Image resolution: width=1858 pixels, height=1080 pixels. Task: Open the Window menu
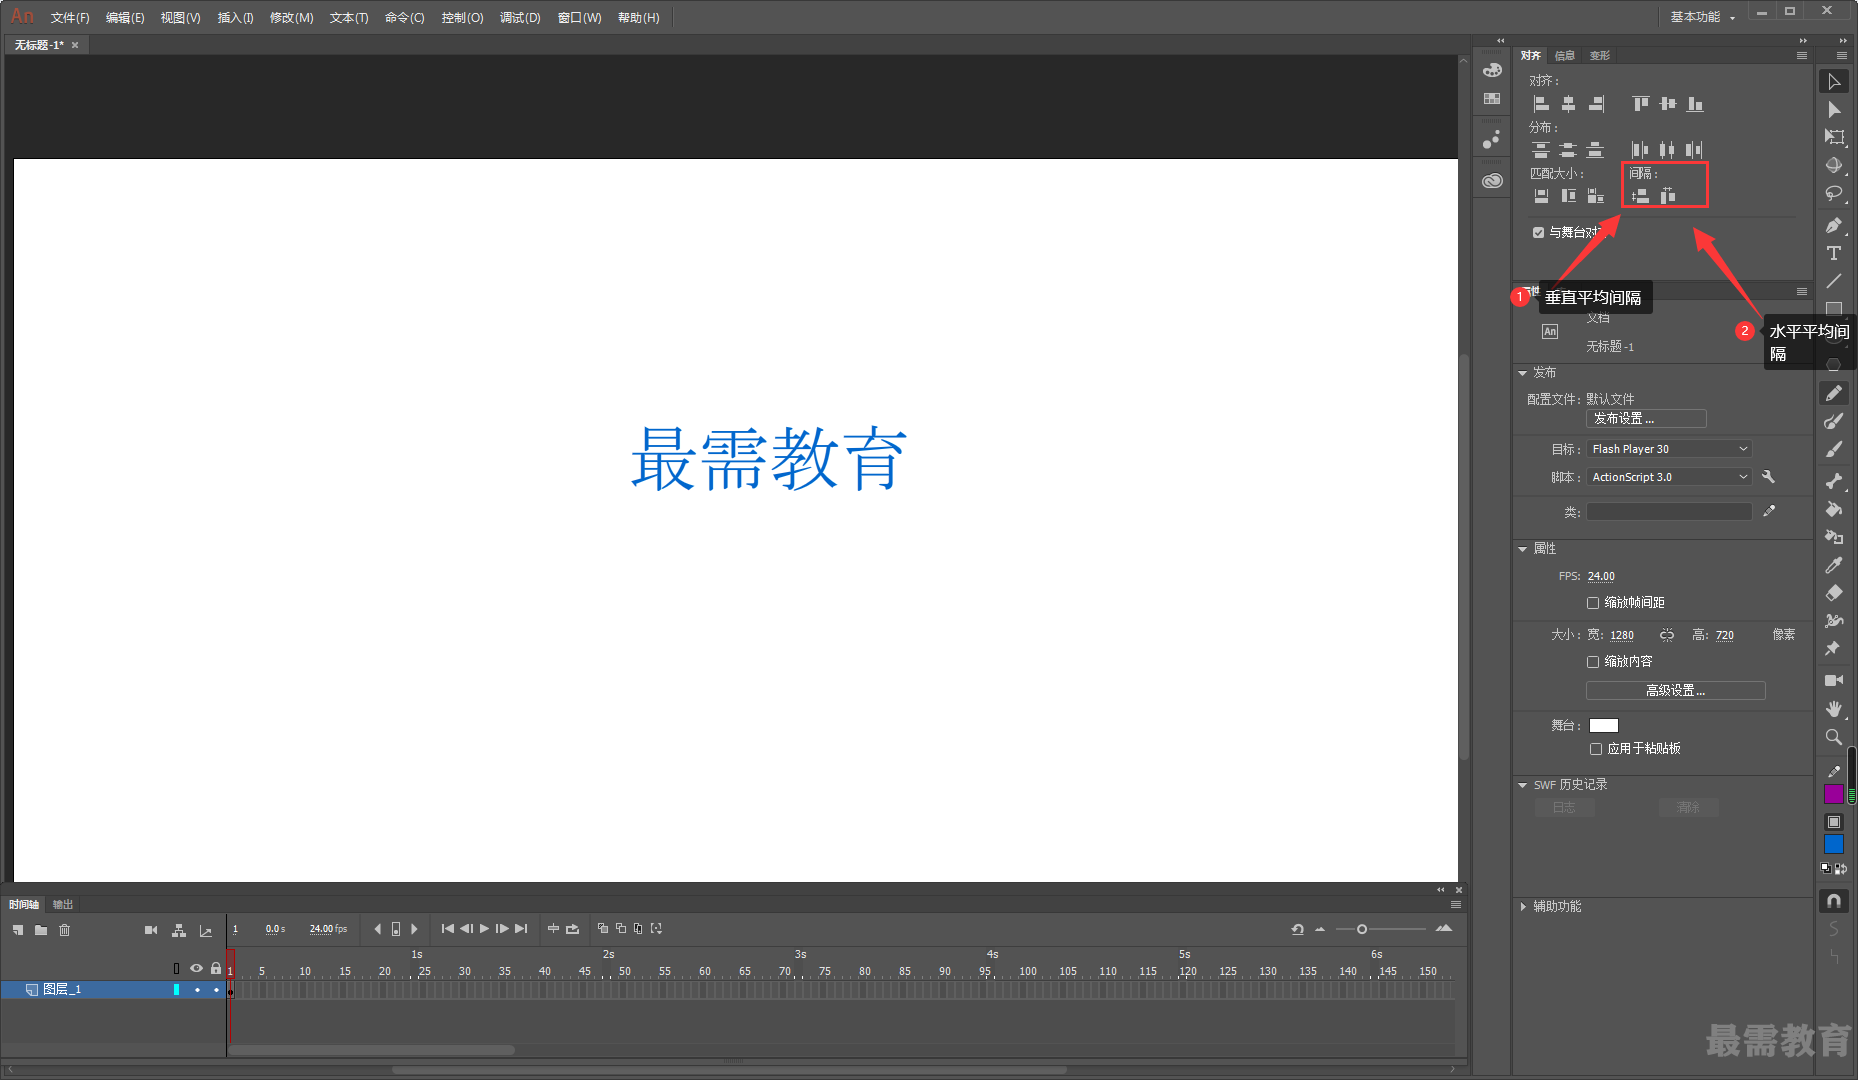point(579,18)
